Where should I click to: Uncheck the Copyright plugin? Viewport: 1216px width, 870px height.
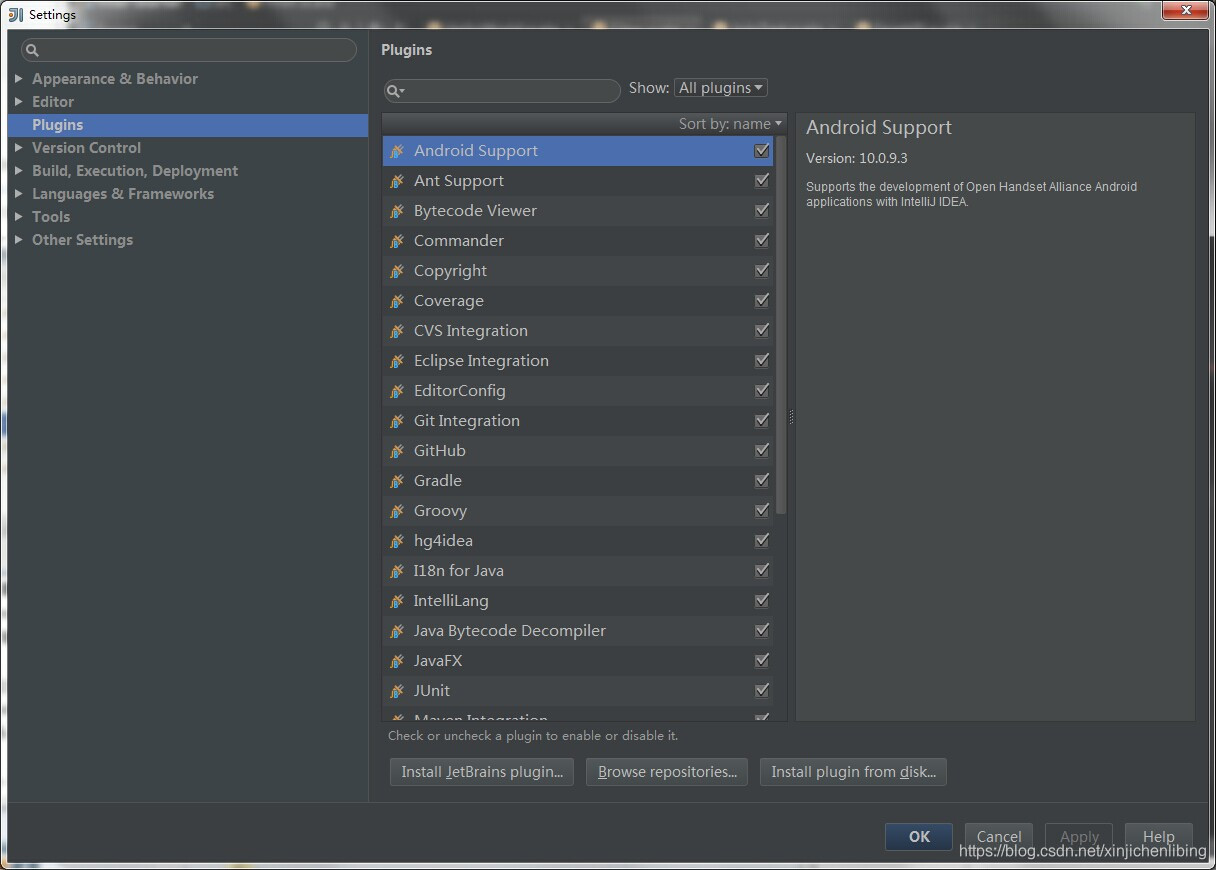coord(762,271)
